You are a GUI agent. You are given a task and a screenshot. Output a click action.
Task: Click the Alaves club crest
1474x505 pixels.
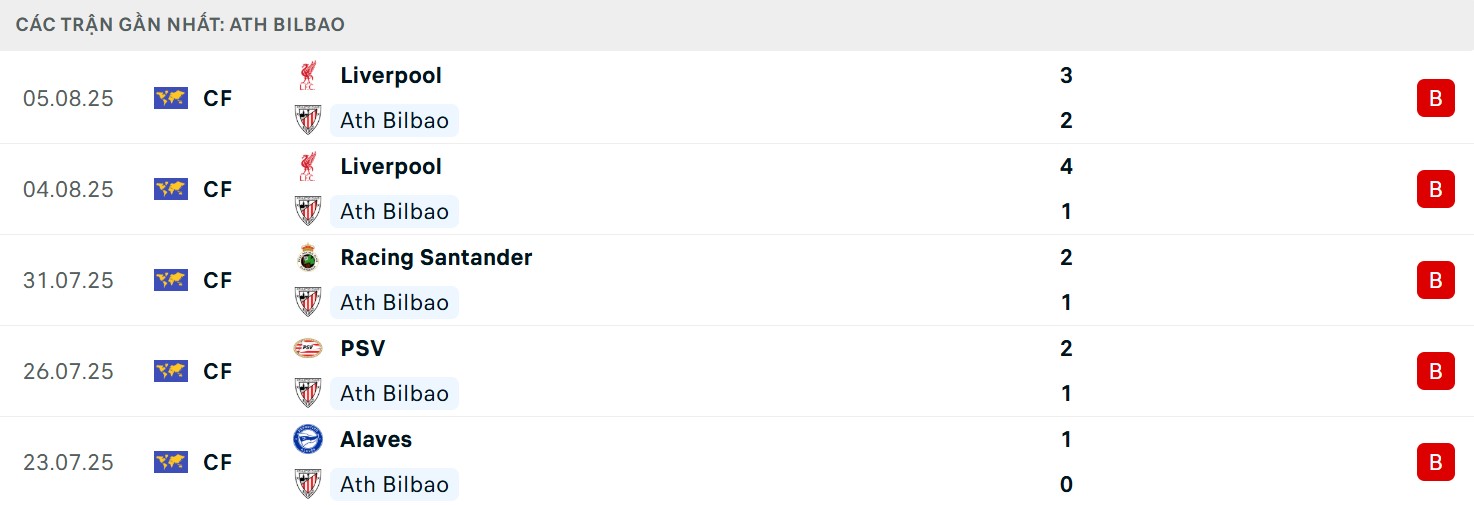[307, 440]
